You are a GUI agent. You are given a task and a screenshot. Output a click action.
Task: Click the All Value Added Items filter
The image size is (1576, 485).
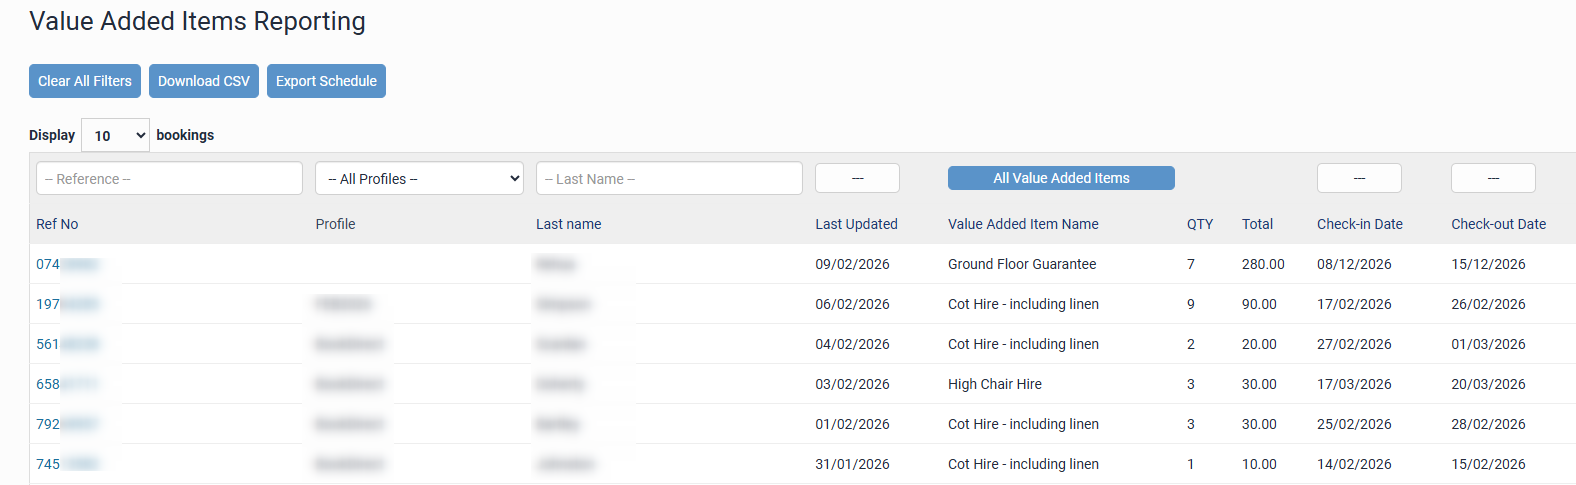[x=1061, y=178]
